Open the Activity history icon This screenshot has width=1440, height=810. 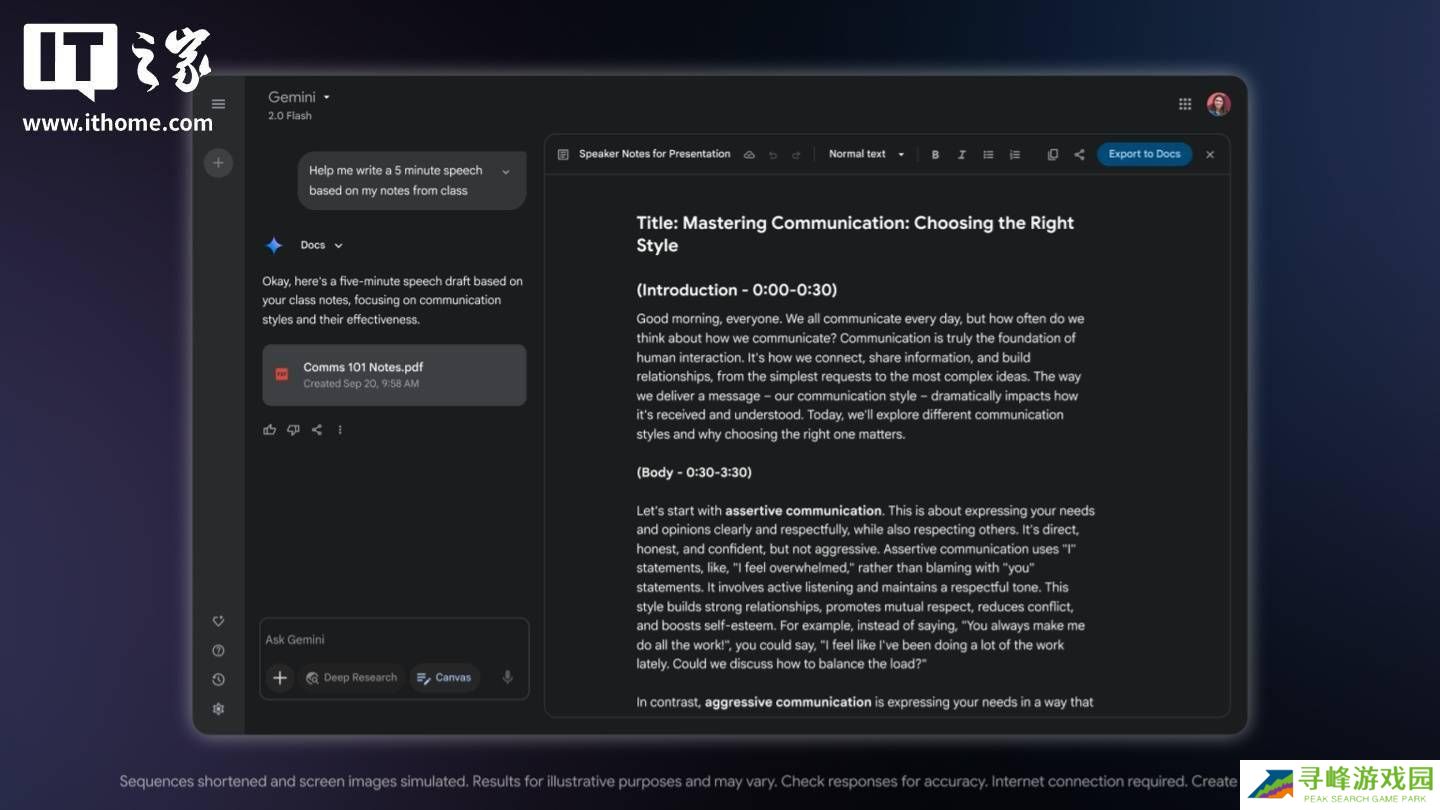coord(218,679)
